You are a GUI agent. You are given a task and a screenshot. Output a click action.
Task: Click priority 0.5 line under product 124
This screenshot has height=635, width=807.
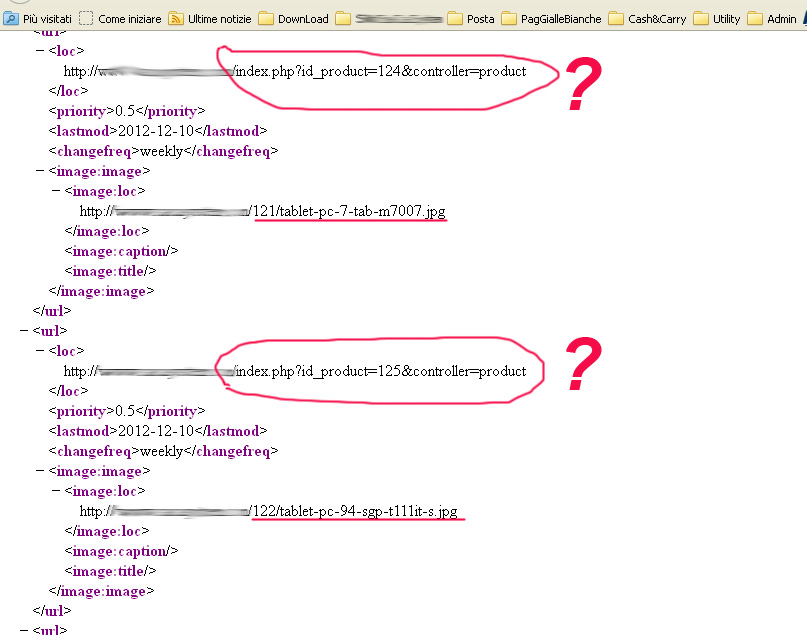(127, 111)
